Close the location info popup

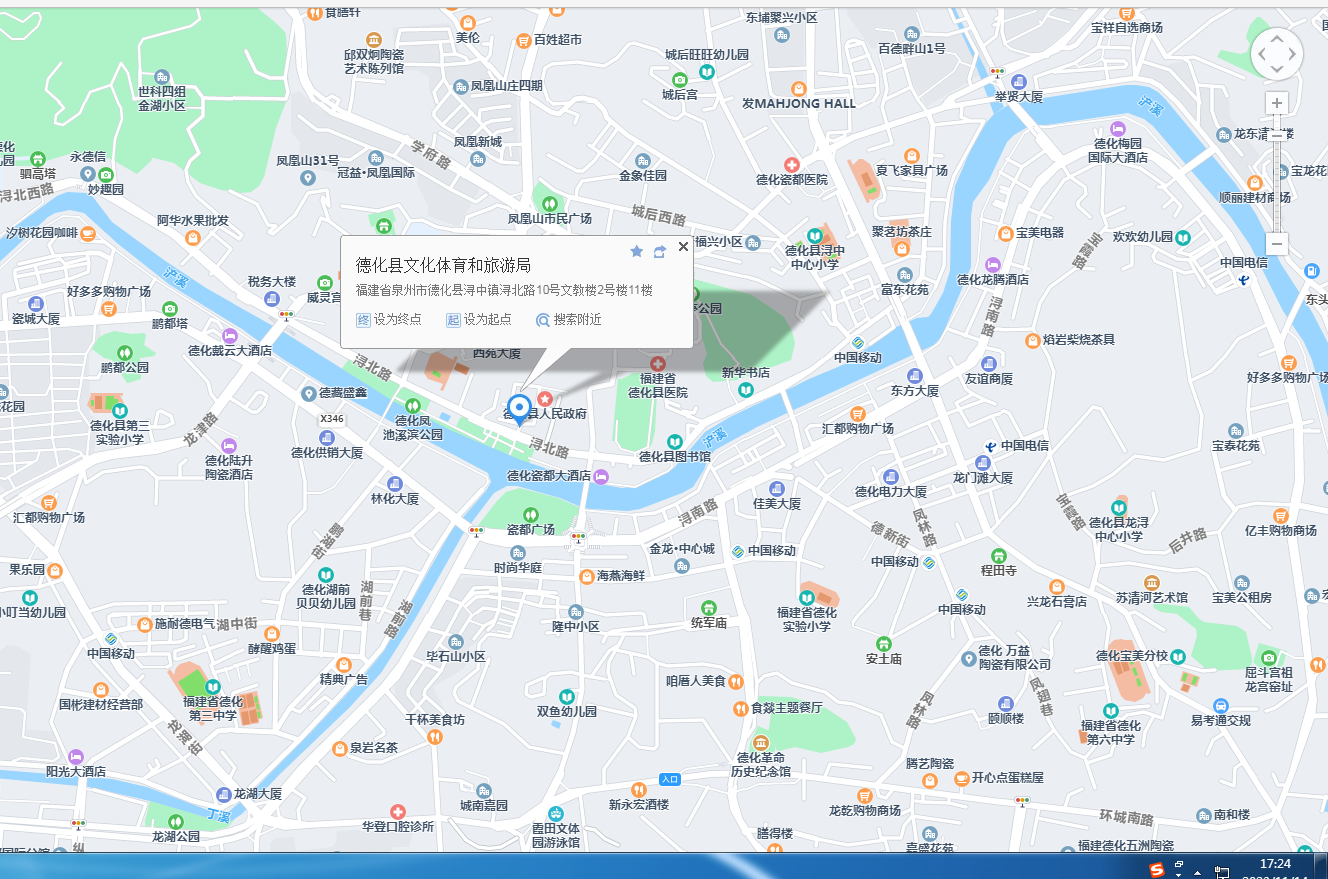[x=683, y=246]
